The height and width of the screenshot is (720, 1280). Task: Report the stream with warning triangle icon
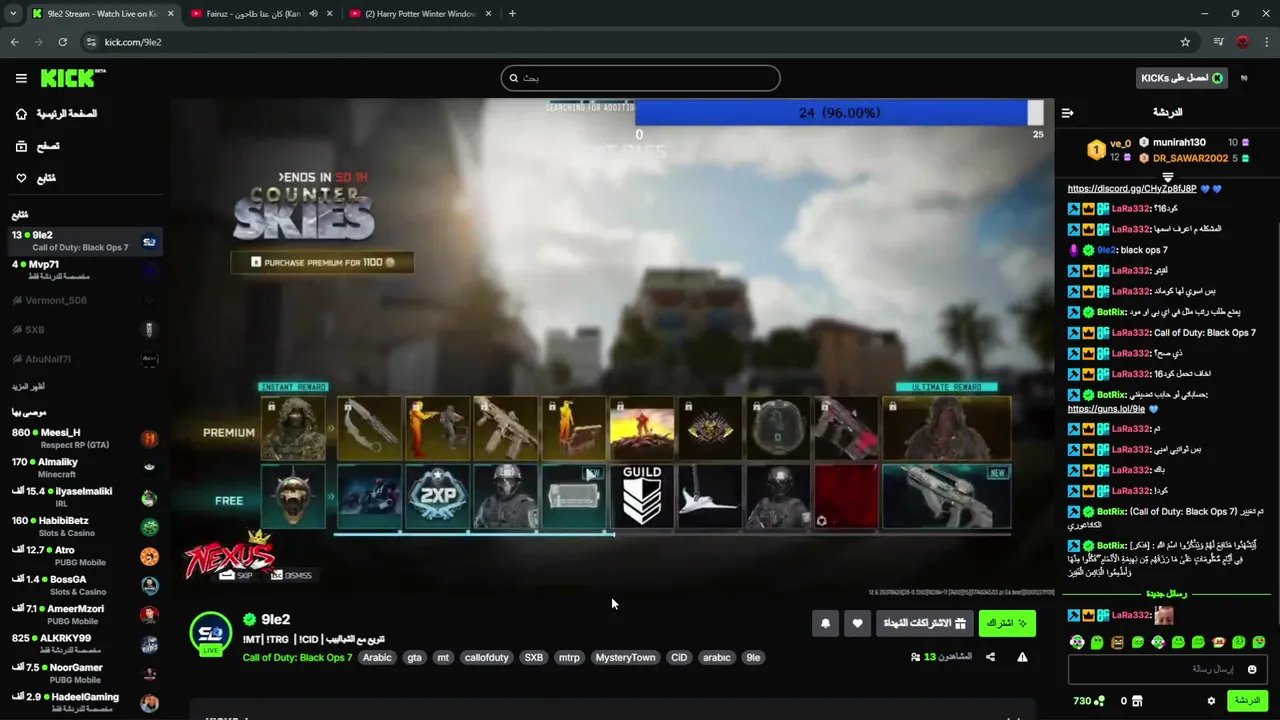click(x=1022, y=657)
